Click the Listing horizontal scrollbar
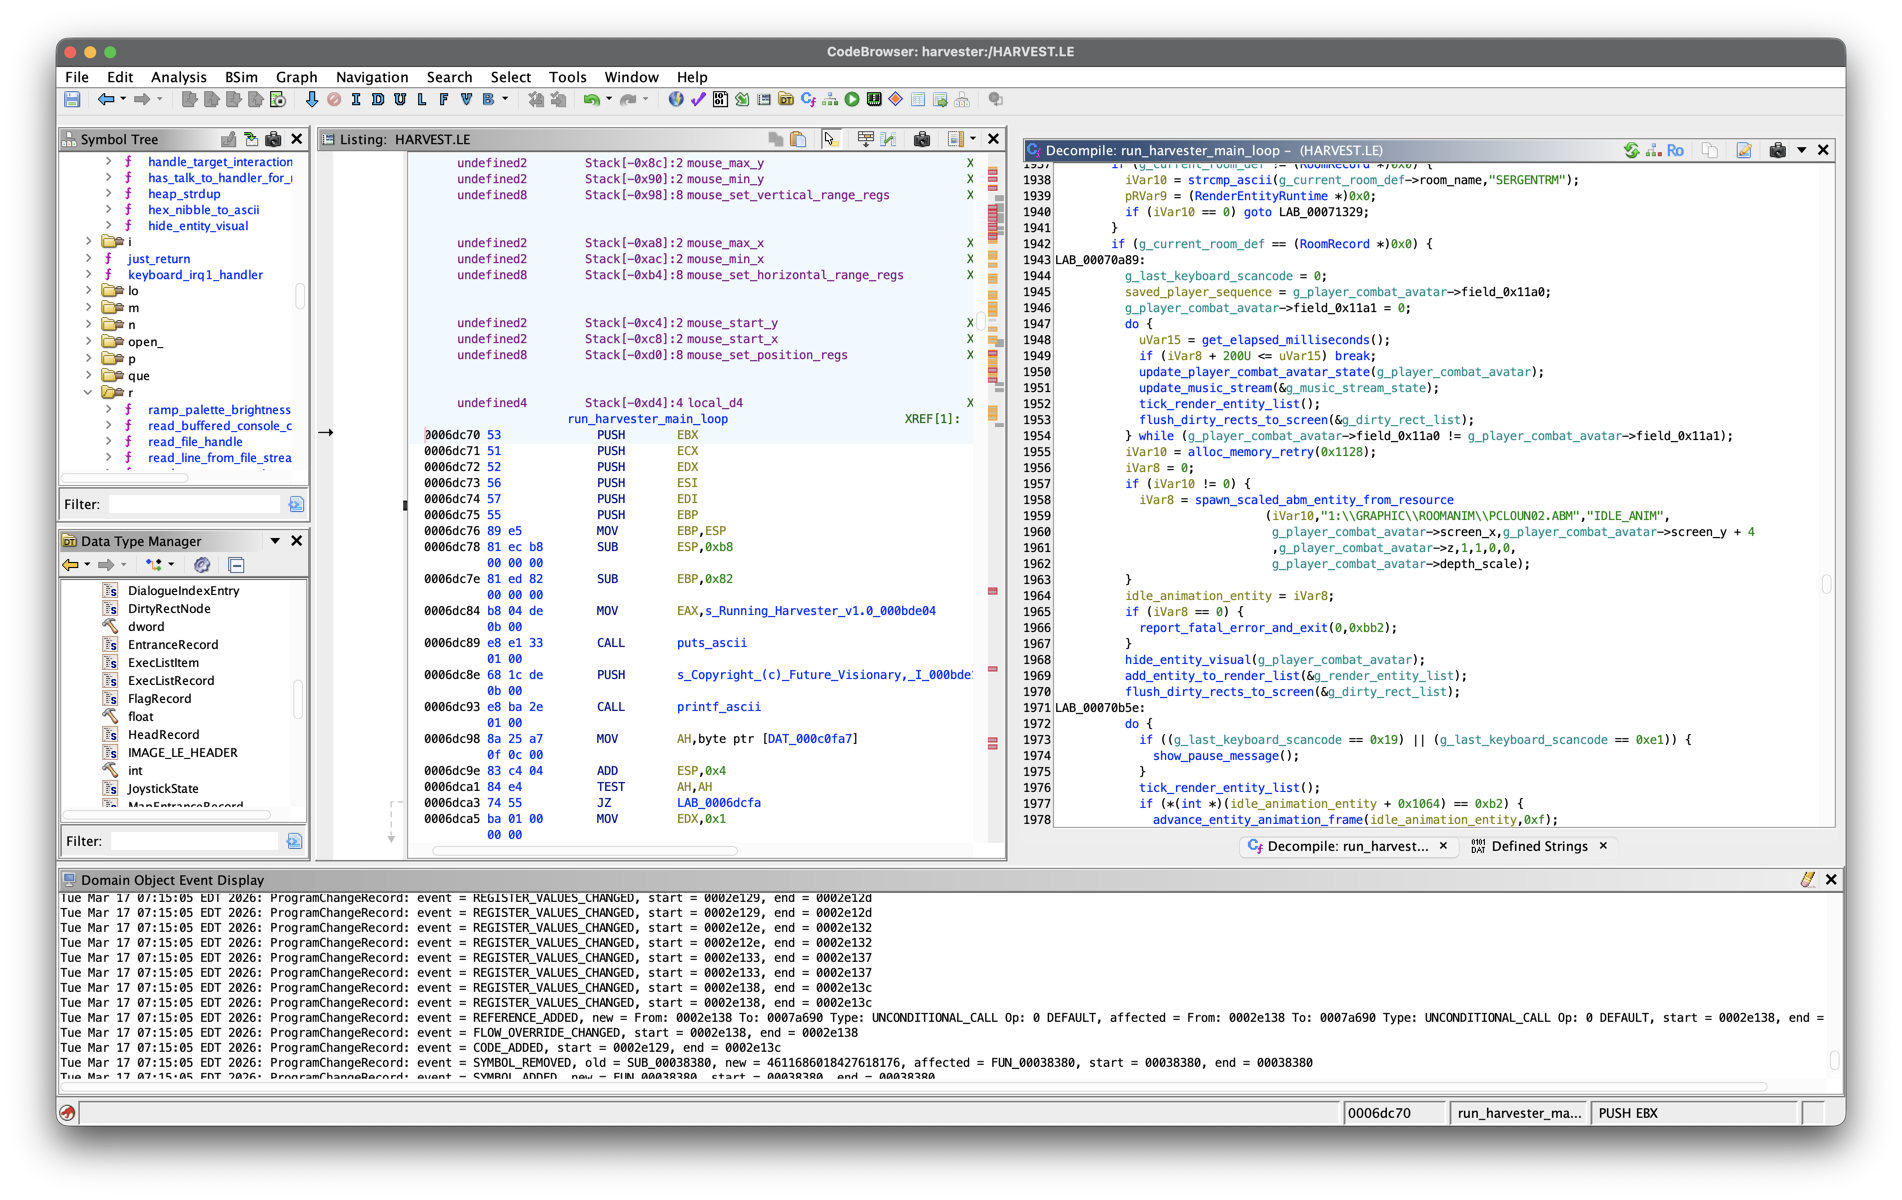 585,851
